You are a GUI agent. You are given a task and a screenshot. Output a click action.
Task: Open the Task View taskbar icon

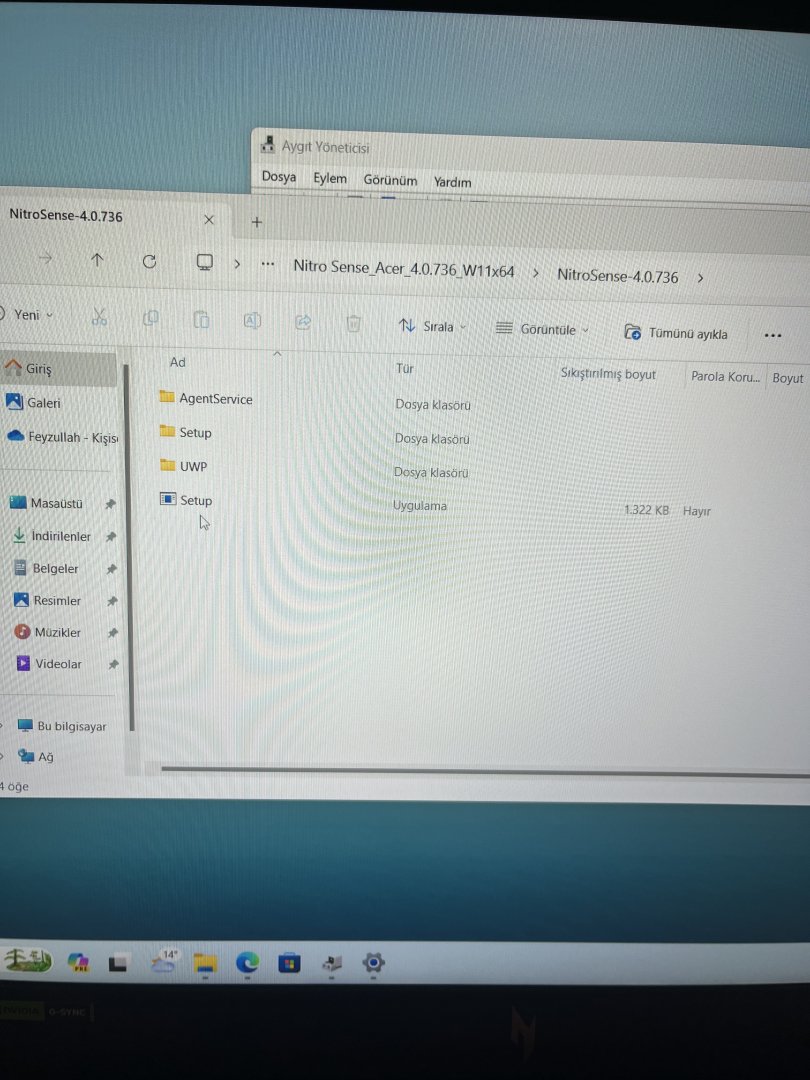(x=118, y=962)
